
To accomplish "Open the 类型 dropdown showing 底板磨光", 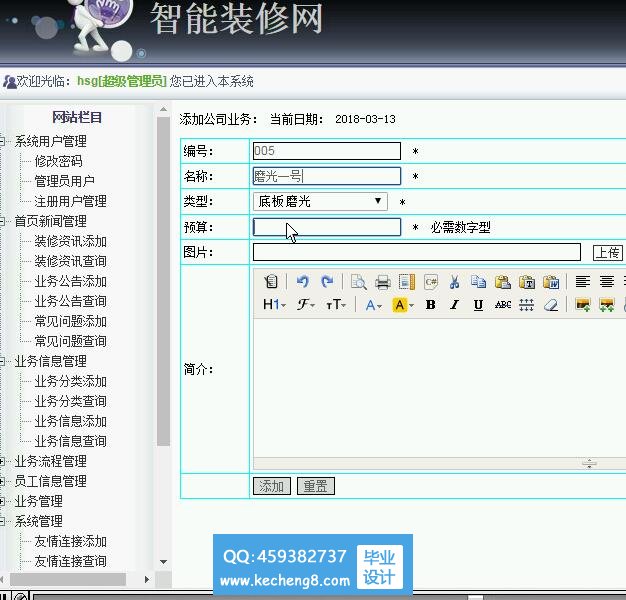I will tap(320, 202).
